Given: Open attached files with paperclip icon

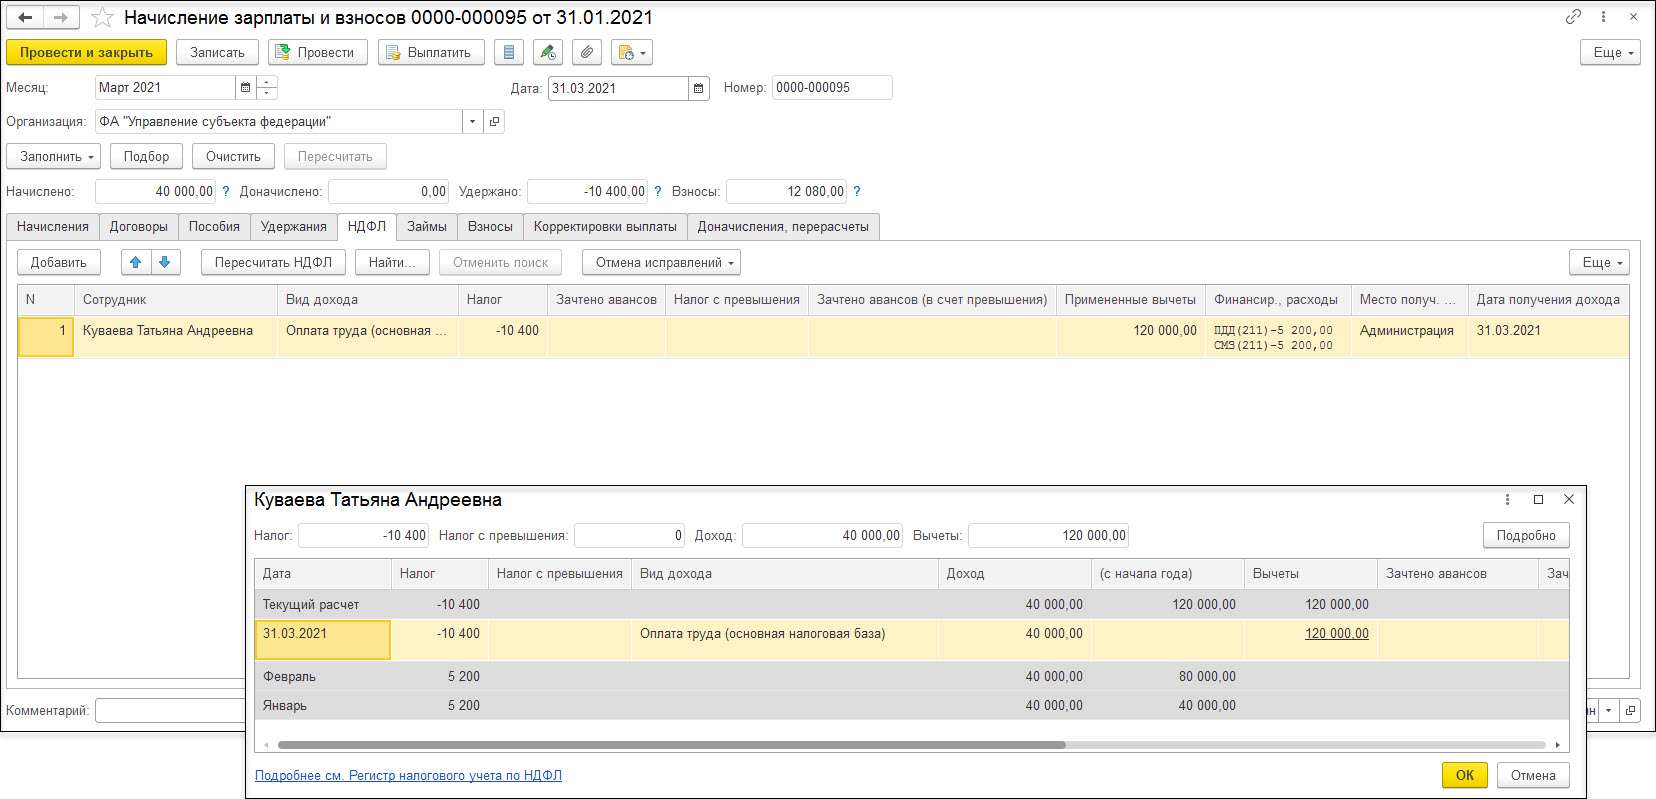Looking at the screenshot, I should click(587, 53).
